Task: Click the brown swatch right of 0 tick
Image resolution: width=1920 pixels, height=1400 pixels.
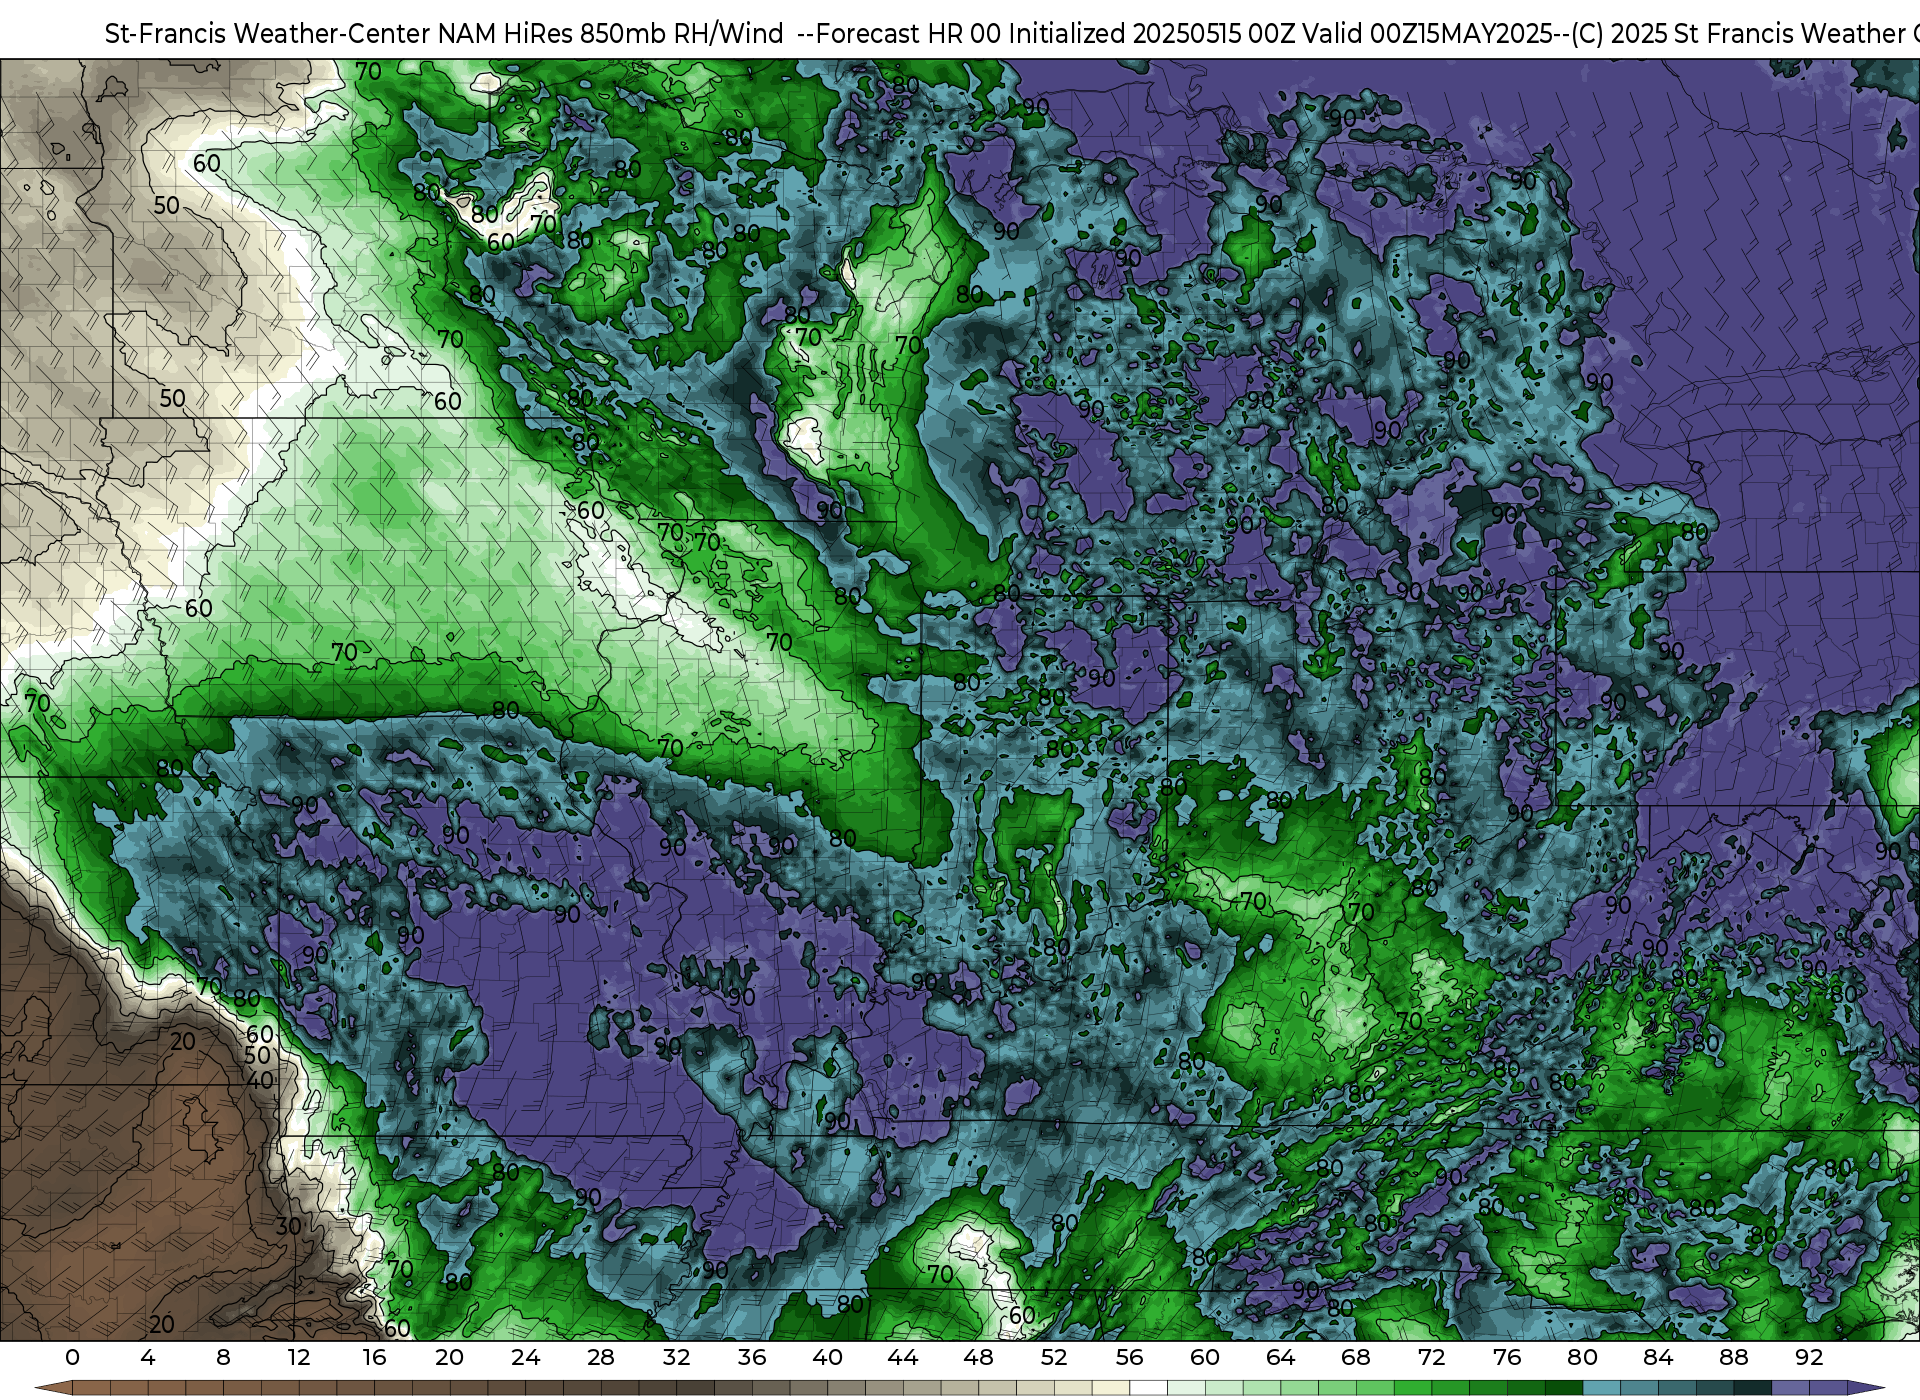Action: 91,1388
